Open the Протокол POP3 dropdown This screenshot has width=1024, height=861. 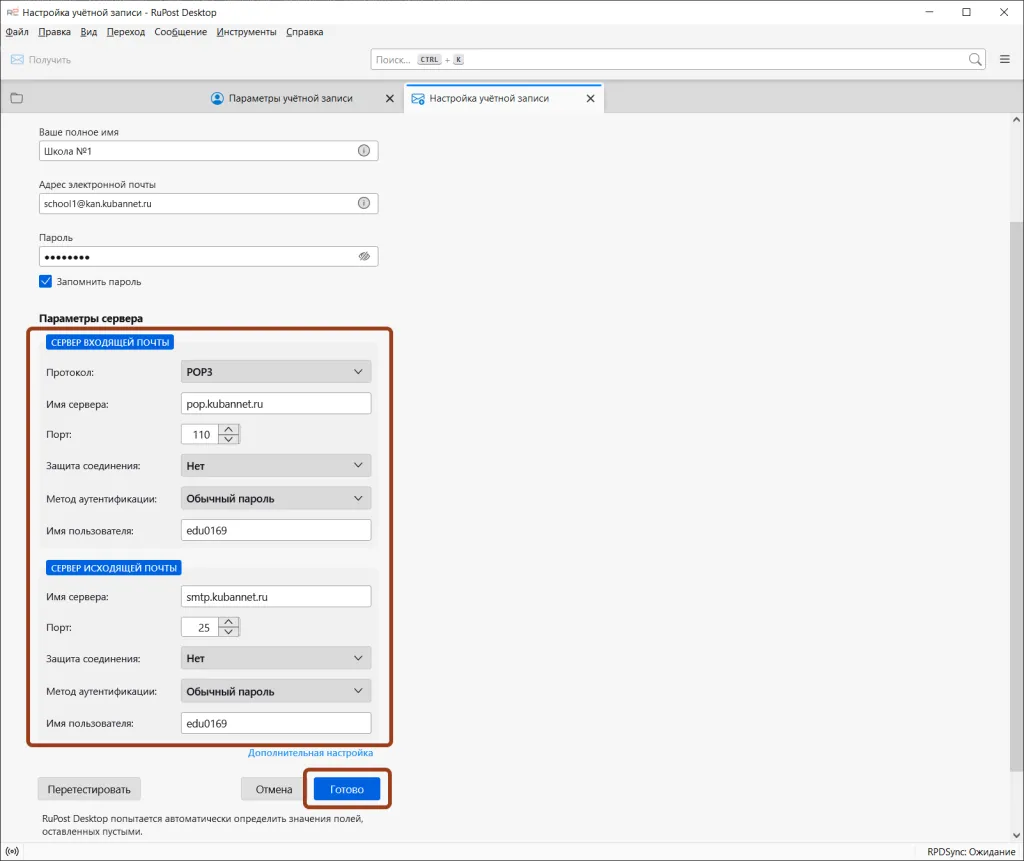[x=276, y=372]
